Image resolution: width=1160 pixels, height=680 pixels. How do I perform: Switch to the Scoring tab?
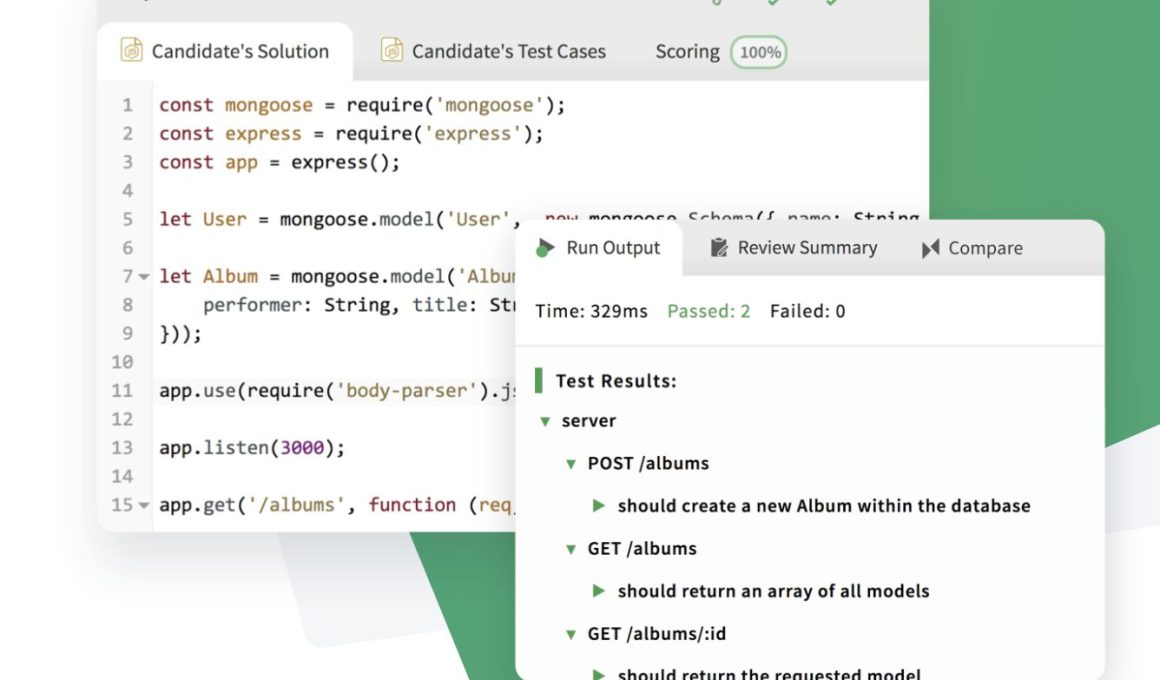[687, 52]
